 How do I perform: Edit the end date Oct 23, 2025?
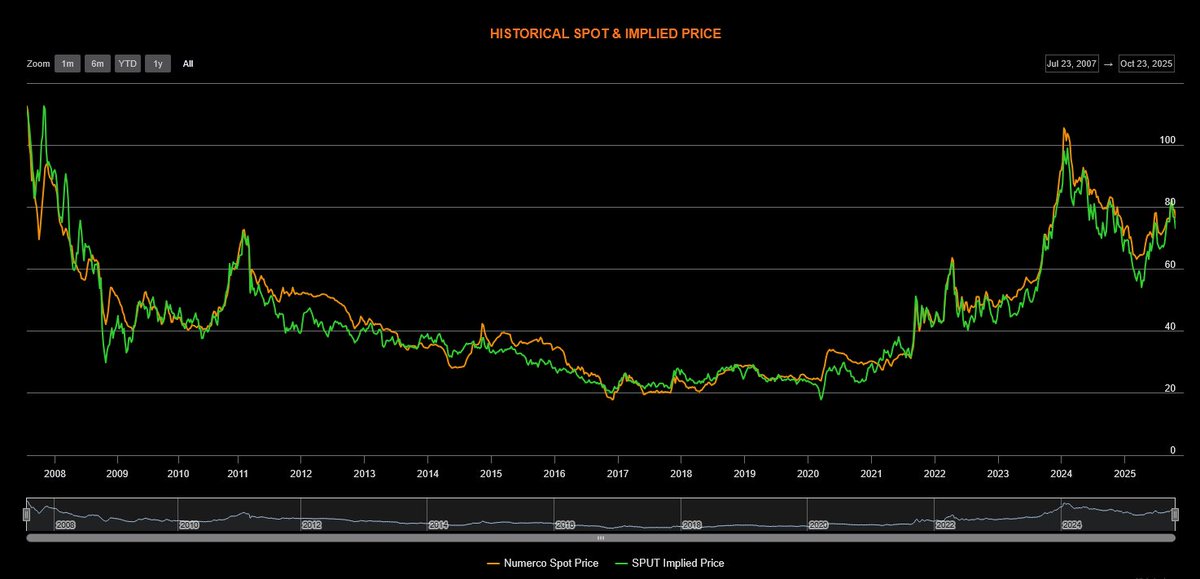1147,63
